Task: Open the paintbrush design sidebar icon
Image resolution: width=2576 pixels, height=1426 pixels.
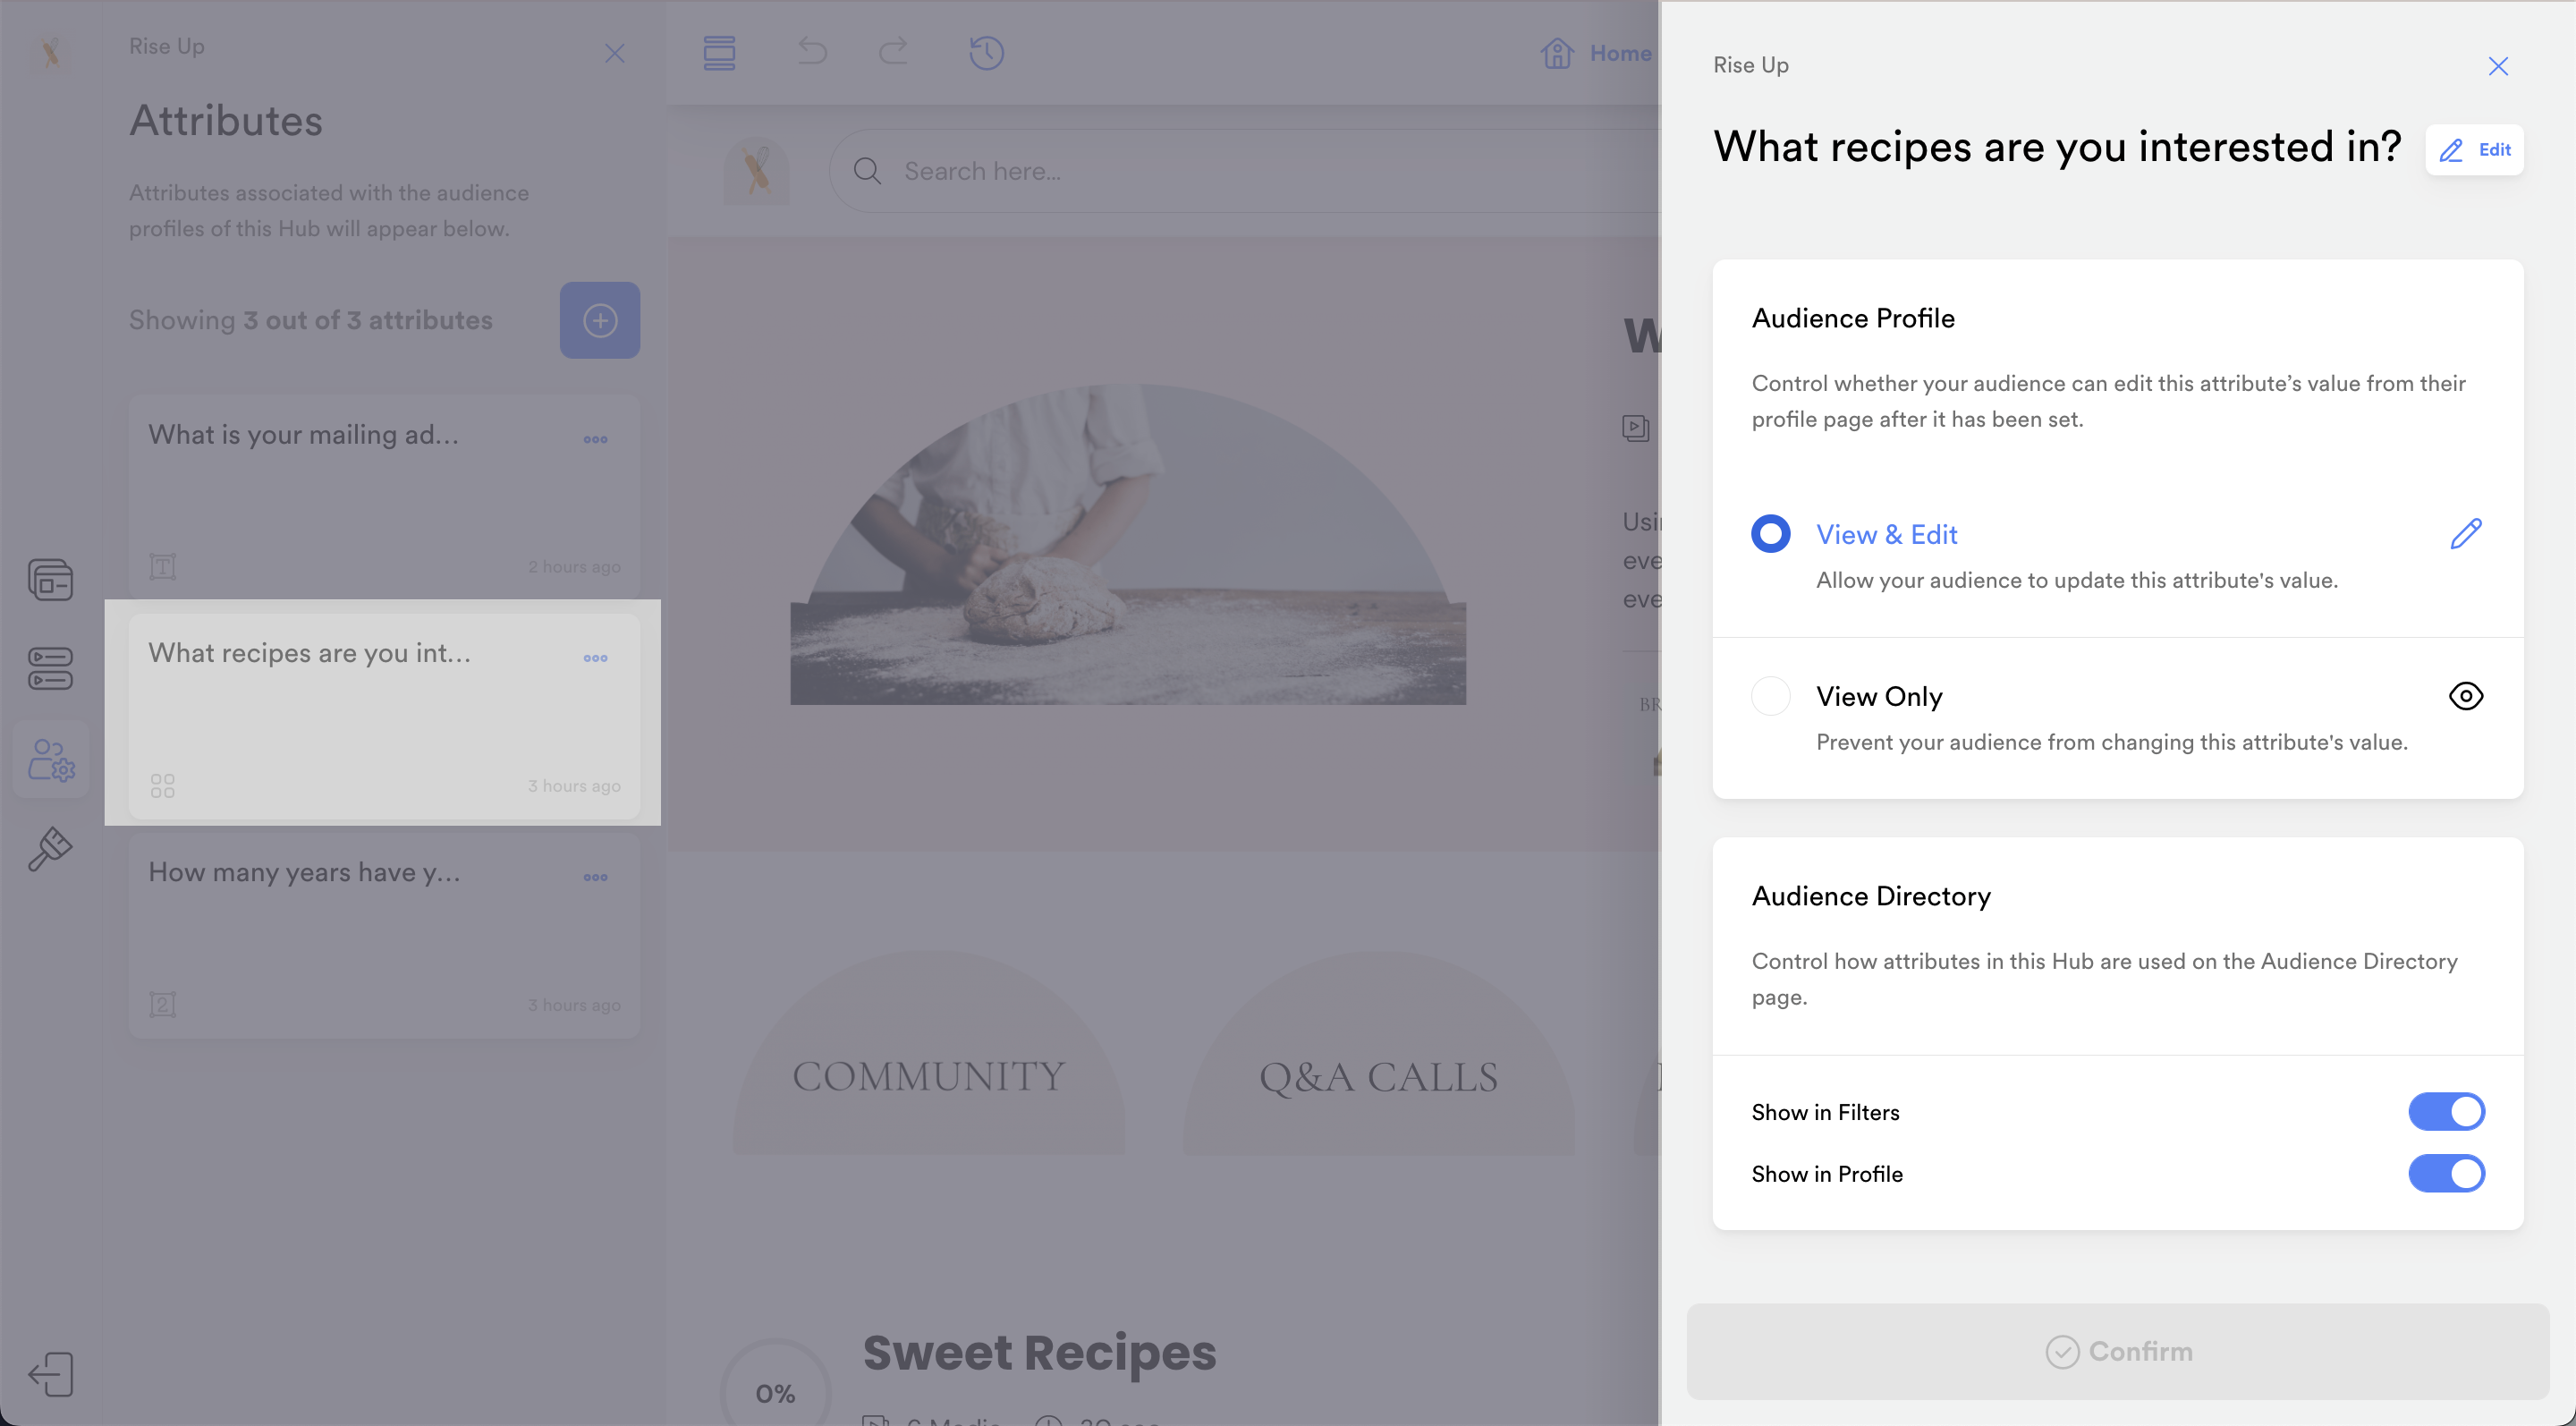Action: [x=50, y=849]
